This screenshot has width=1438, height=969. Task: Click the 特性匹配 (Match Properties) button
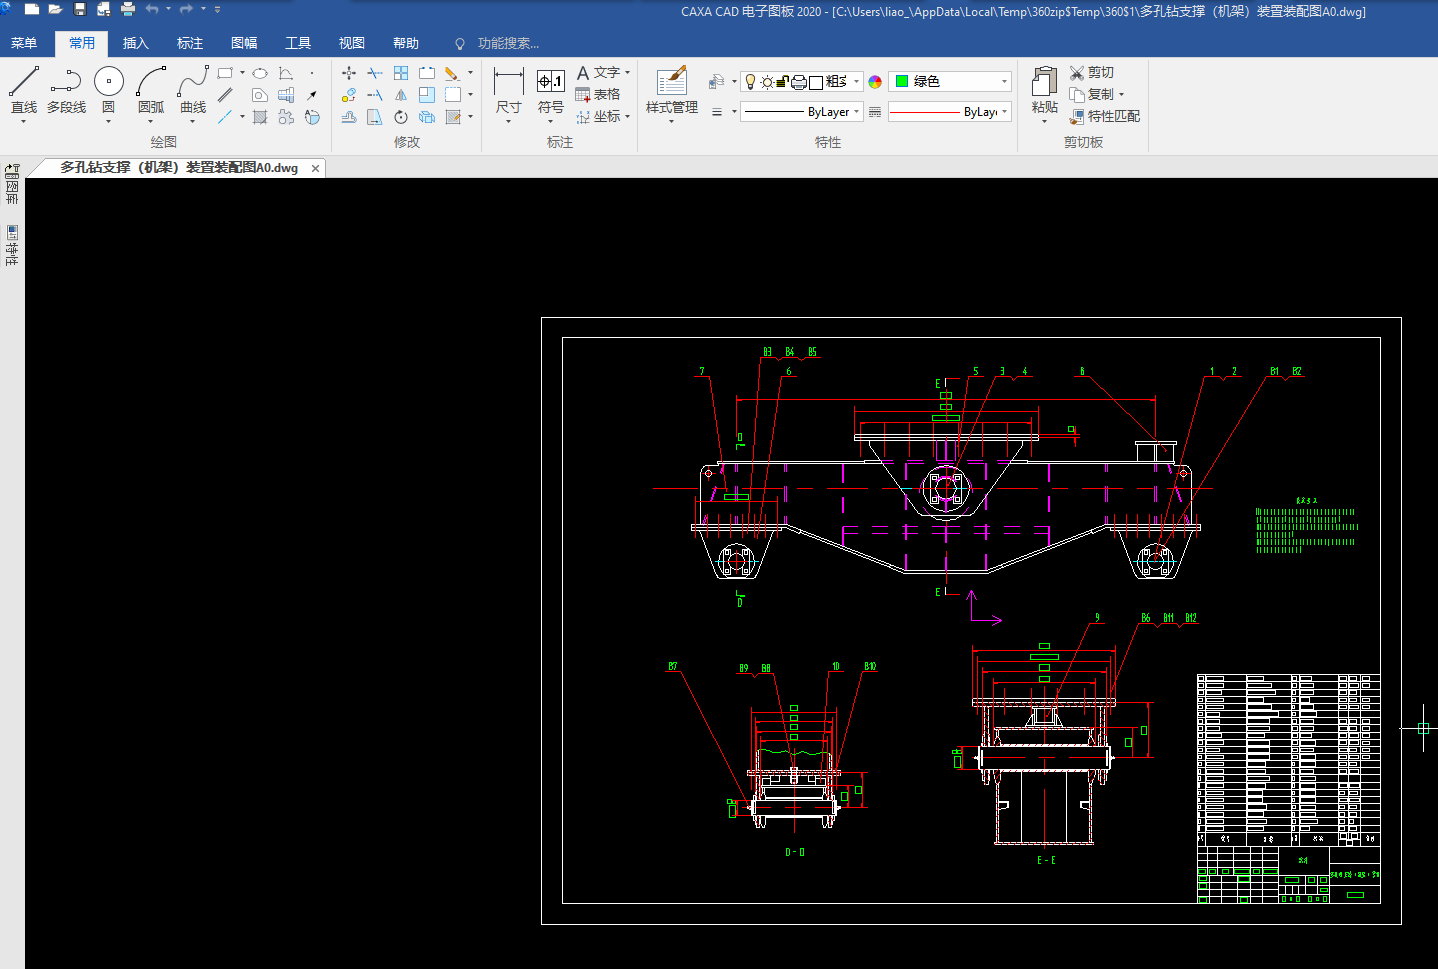pyautogui.click(x=1105, y=117)
